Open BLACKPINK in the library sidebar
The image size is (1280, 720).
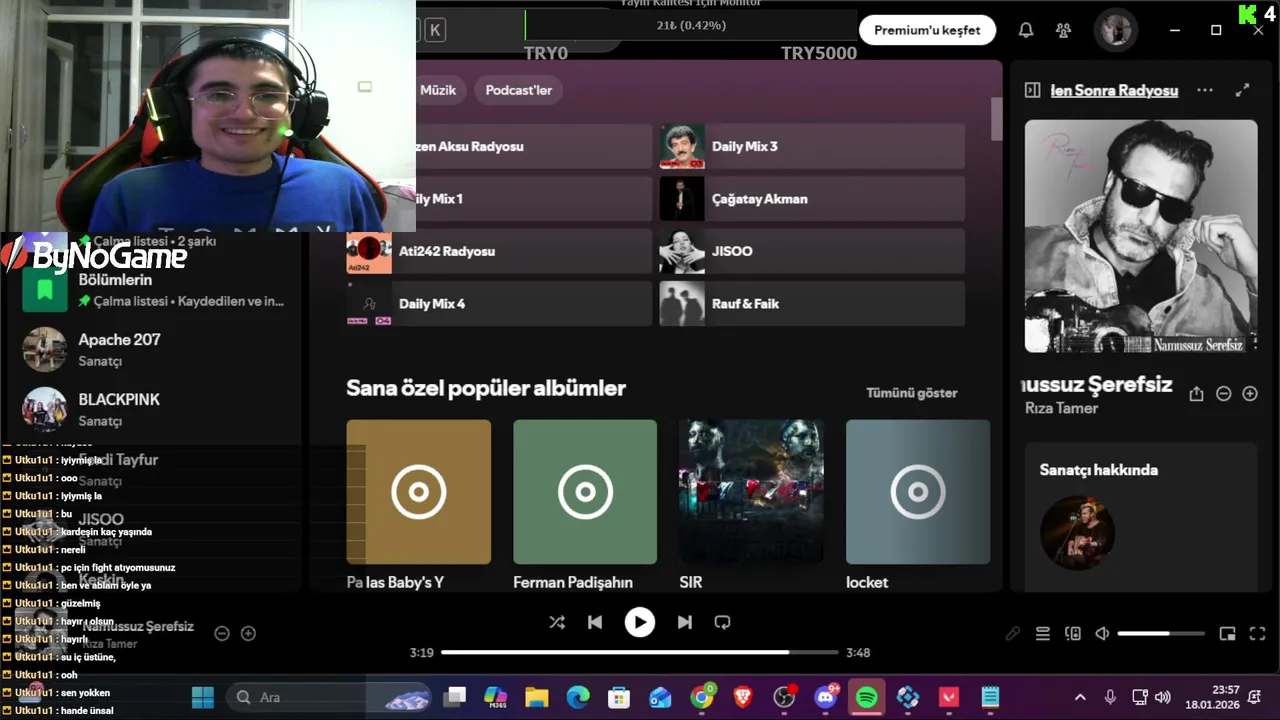point(155,409)
